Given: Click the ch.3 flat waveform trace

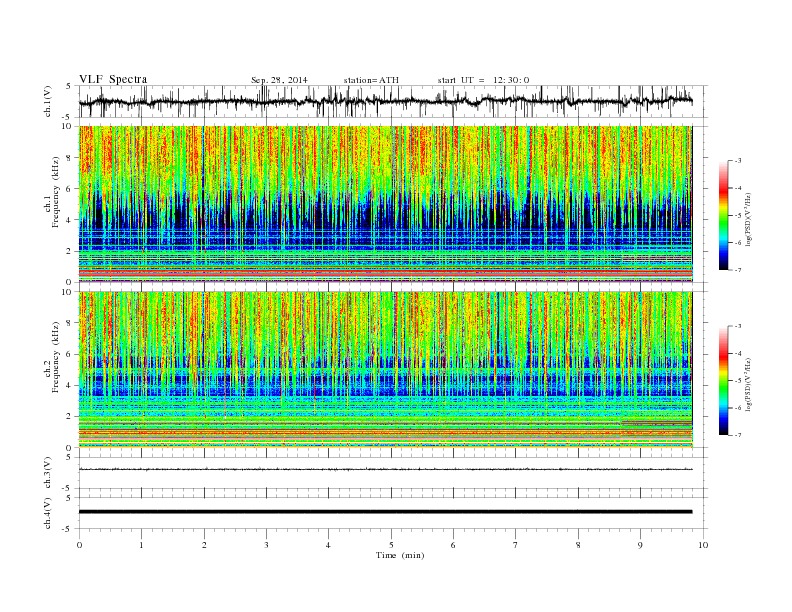Looking at the screenshot, I should click(386, 470).
